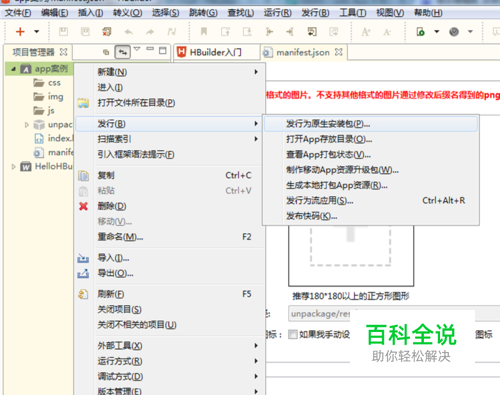This screenshot has height=395, width=500.
Task: Click the increase font size A icon
Action: [366, 32]
